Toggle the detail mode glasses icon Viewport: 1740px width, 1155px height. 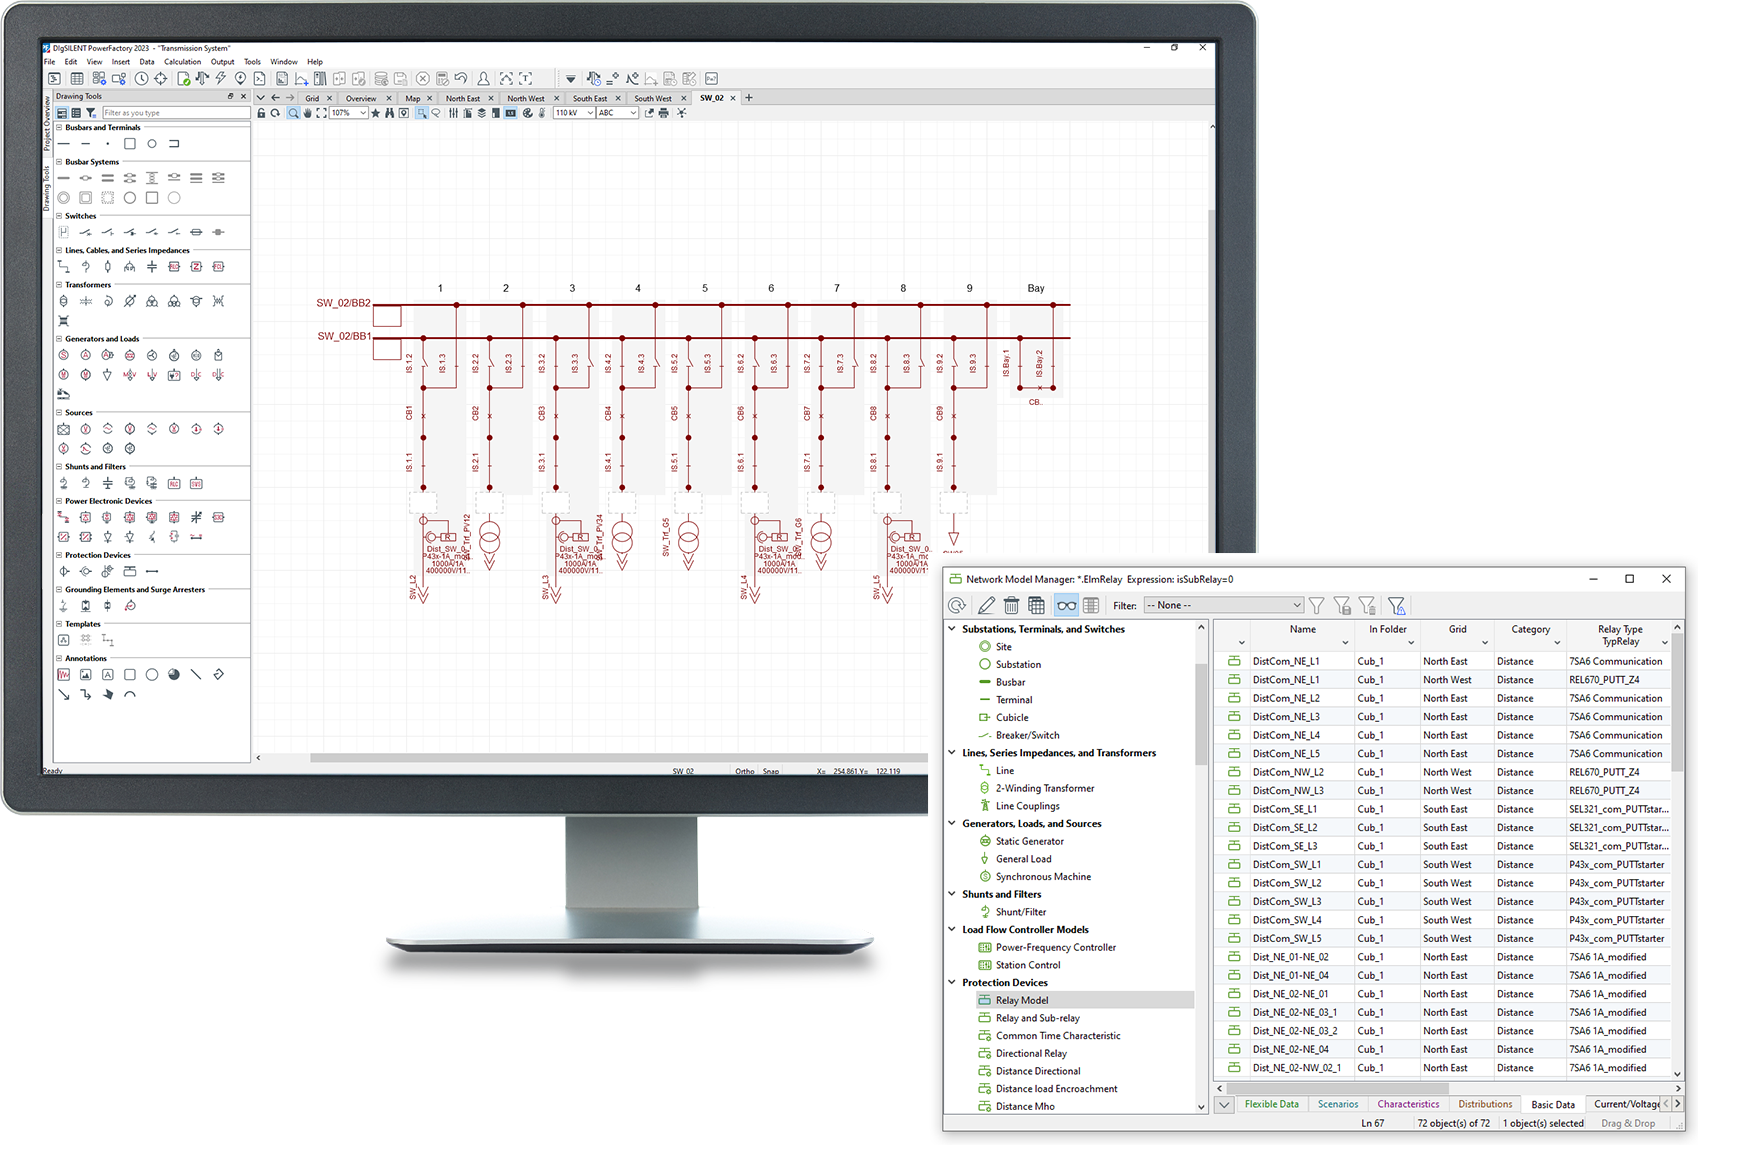click(1066, 605)
